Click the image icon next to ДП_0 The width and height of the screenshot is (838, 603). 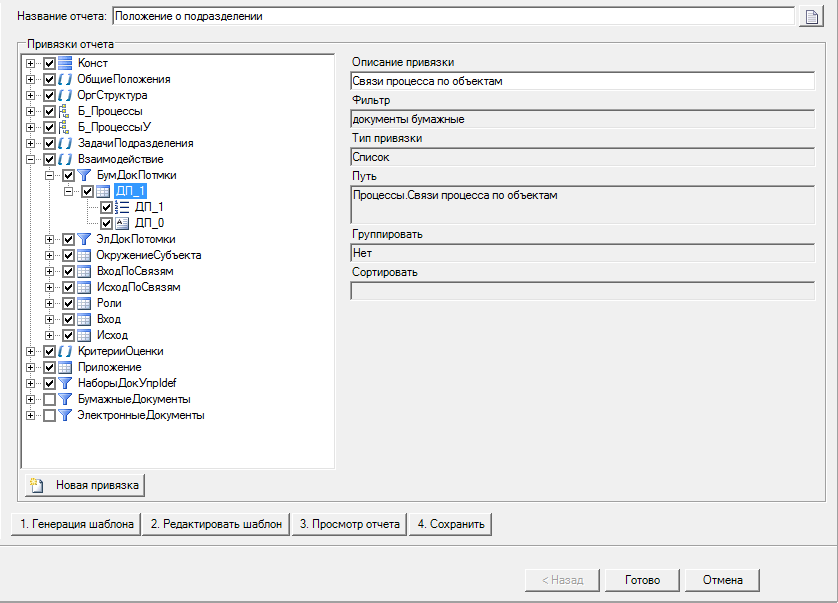coord(123,223)
